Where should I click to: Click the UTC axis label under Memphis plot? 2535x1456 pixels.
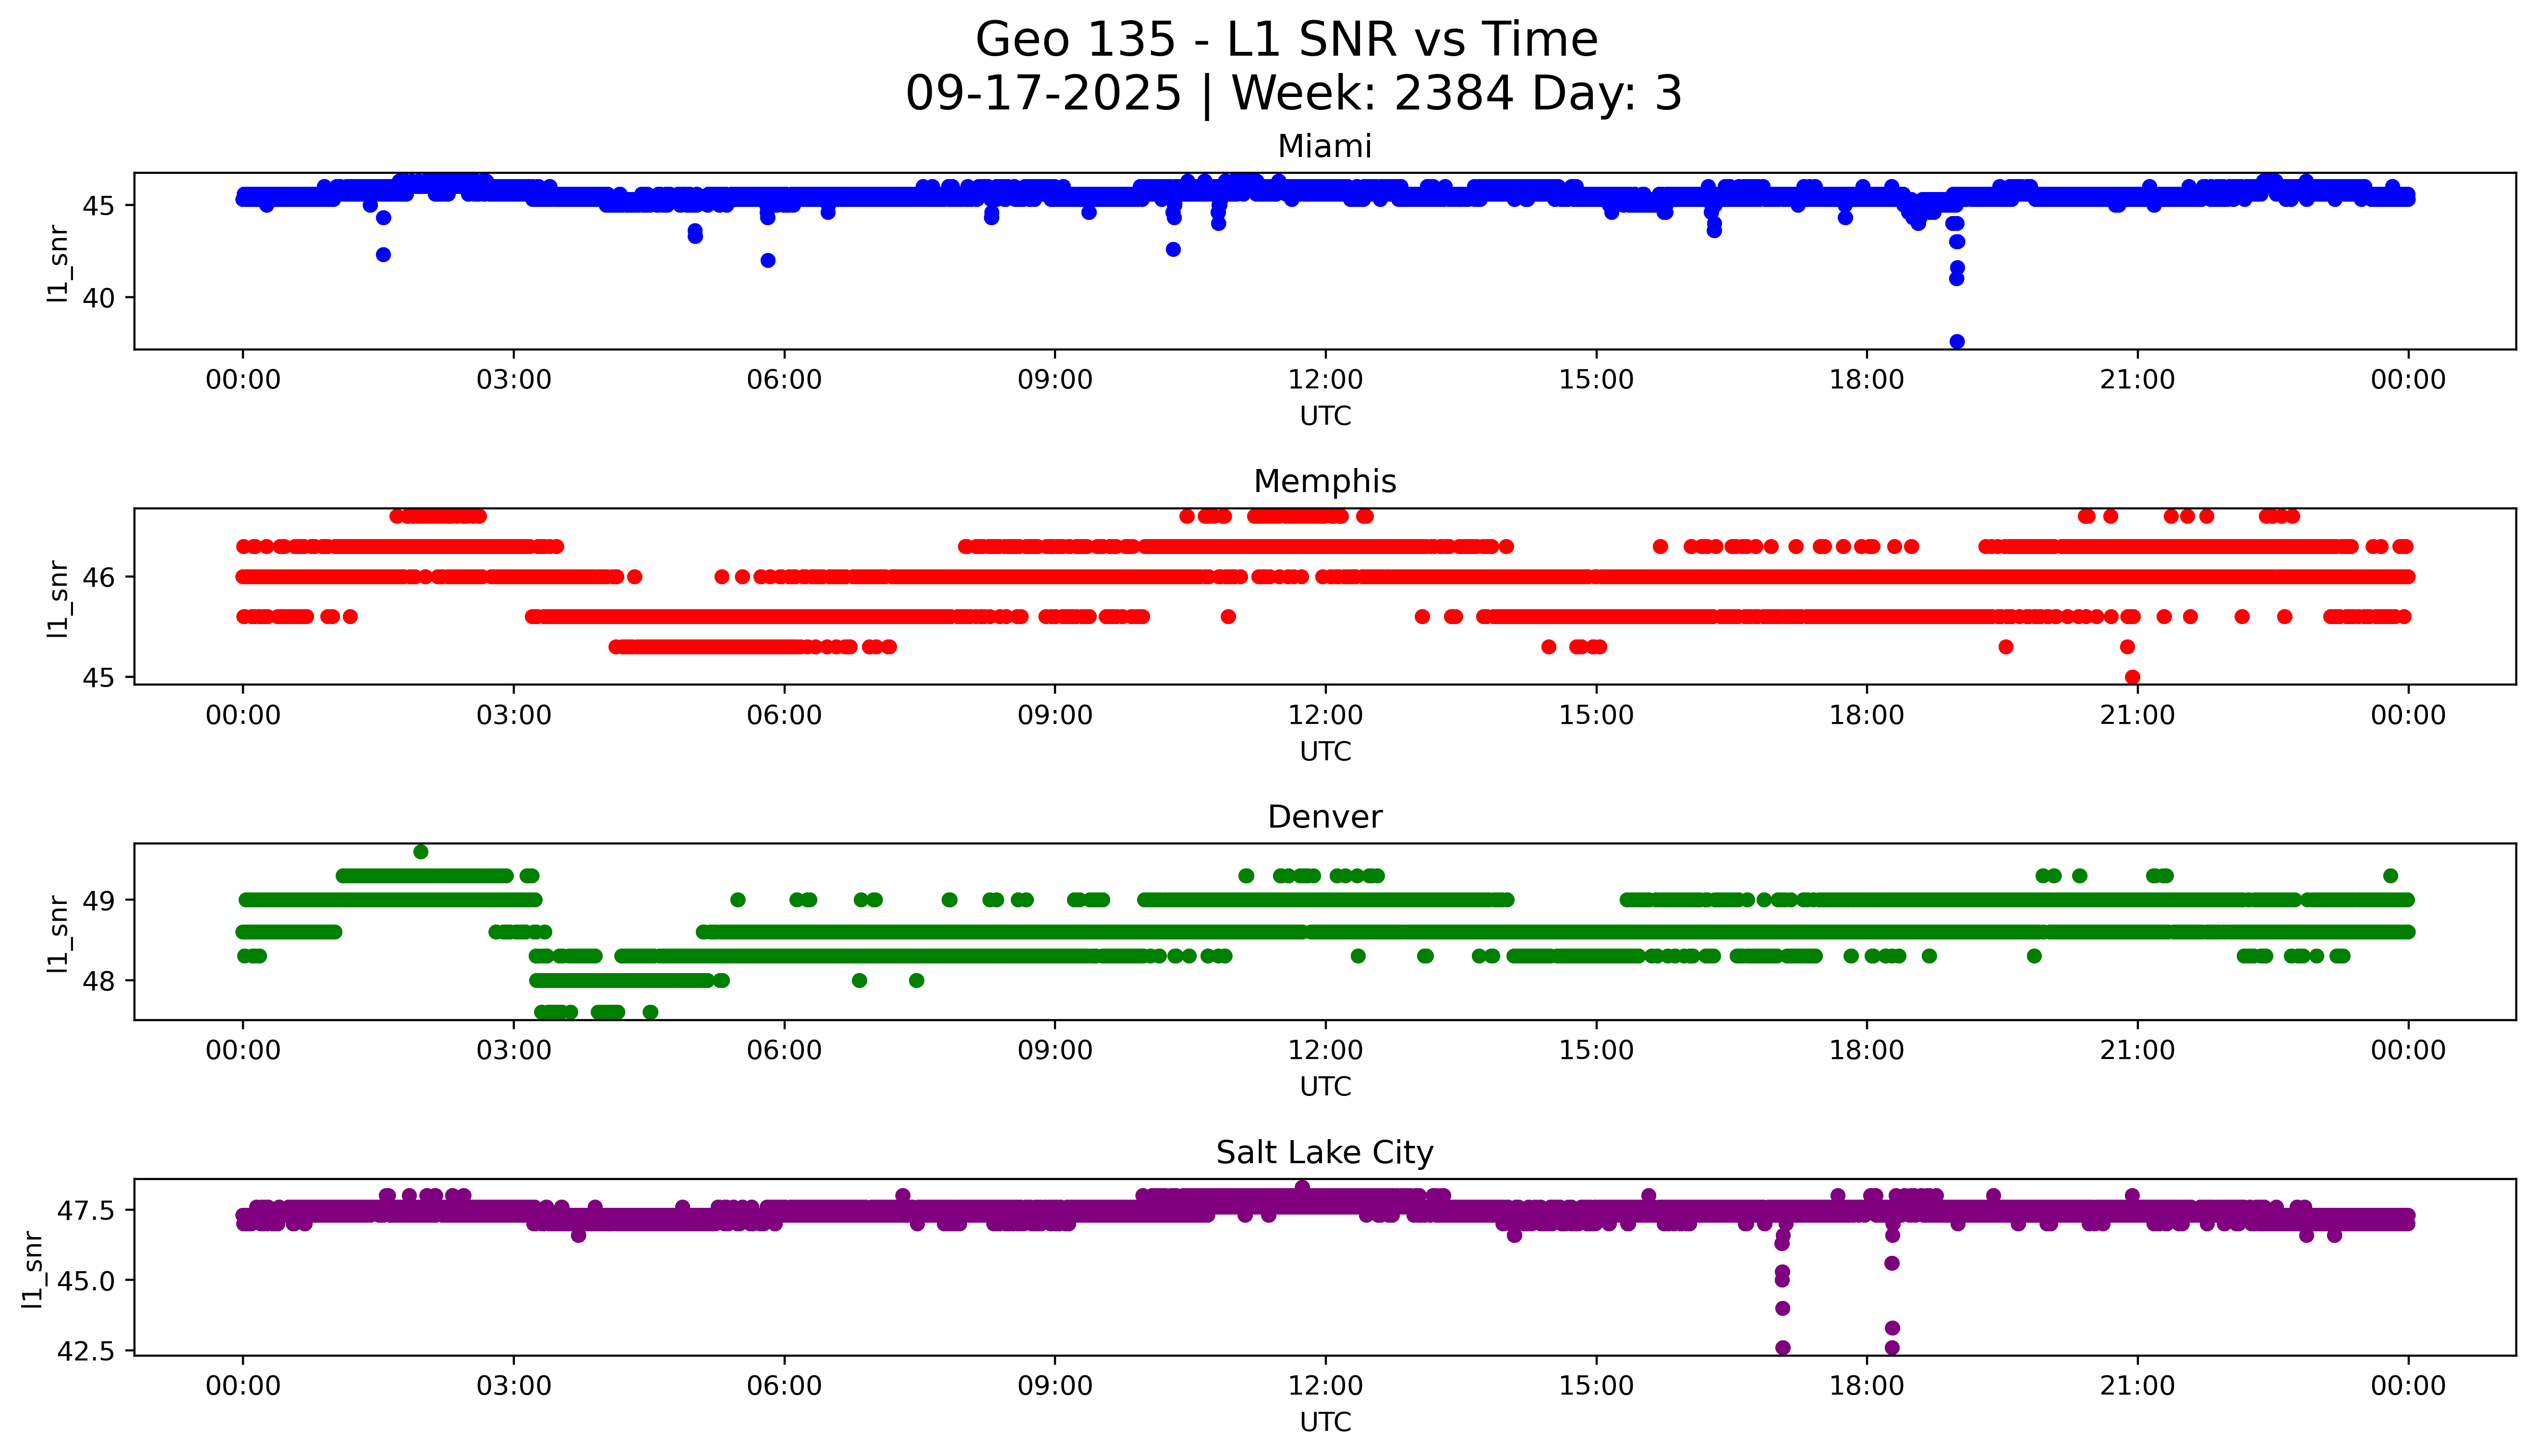tap(1325, 751)
